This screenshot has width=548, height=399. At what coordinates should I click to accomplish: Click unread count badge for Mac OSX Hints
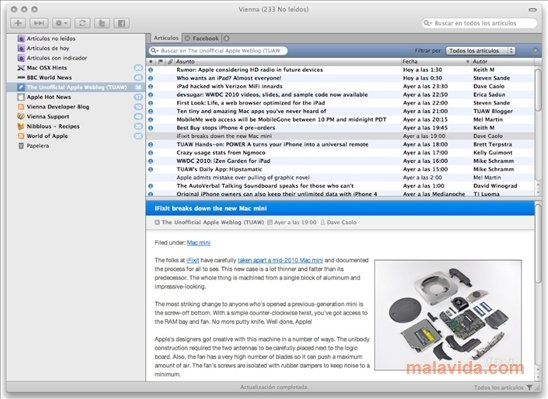pyautogui.click(x=138, y=68)
